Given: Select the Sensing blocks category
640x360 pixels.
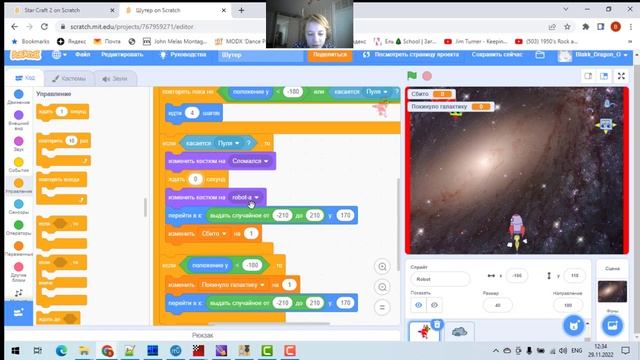Looking at the screenshot, I should point(18,207).
